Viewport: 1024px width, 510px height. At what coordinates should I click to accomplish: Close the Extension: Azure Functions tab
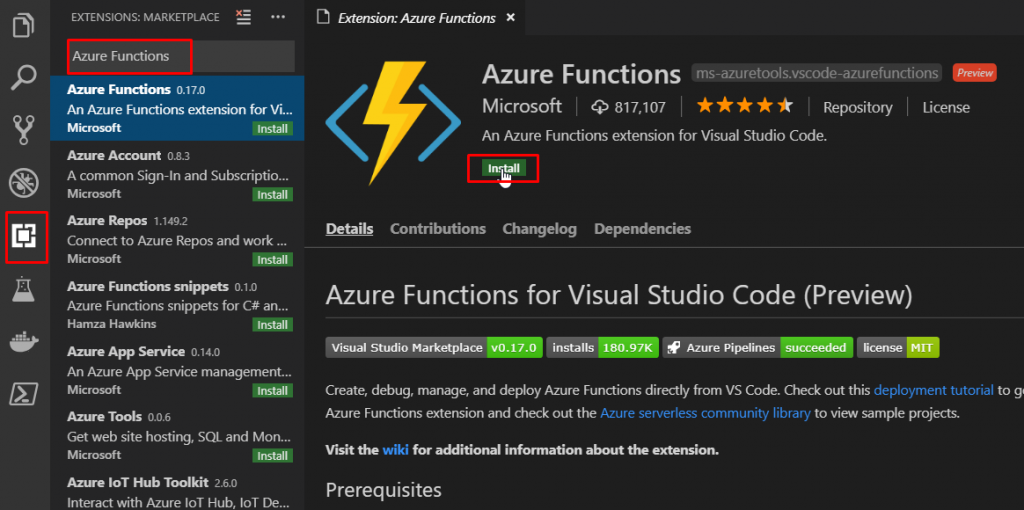[x=511, y=18]
